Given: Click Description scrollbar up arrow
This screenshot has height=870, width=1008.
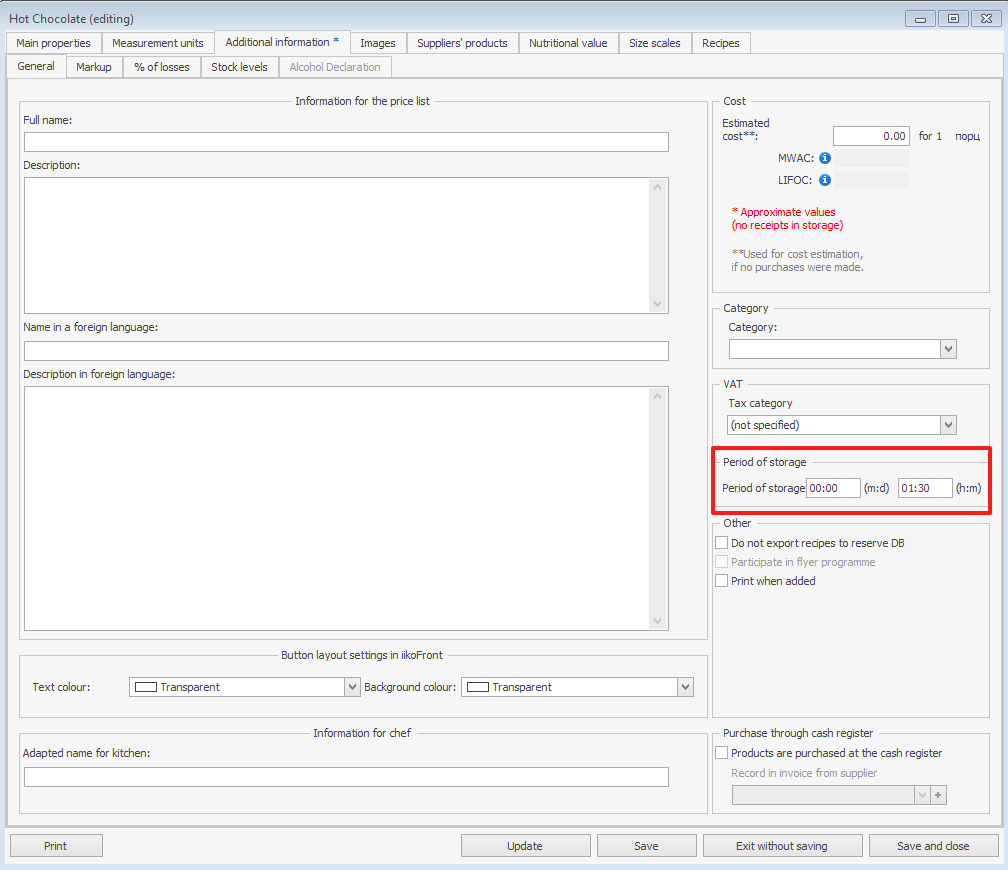Looking at the screenshot, I should click(x=657, y=187).
